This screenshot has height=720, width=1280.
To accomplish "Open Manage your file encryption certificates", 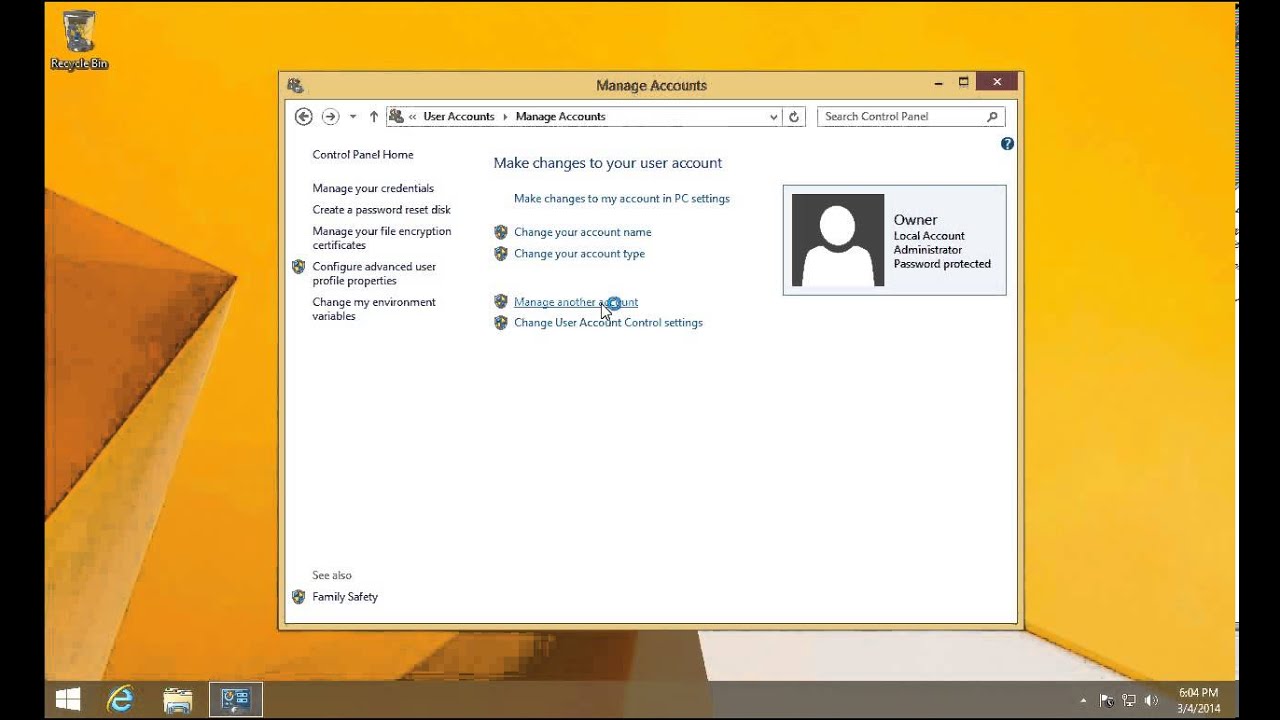I will 381,238.
